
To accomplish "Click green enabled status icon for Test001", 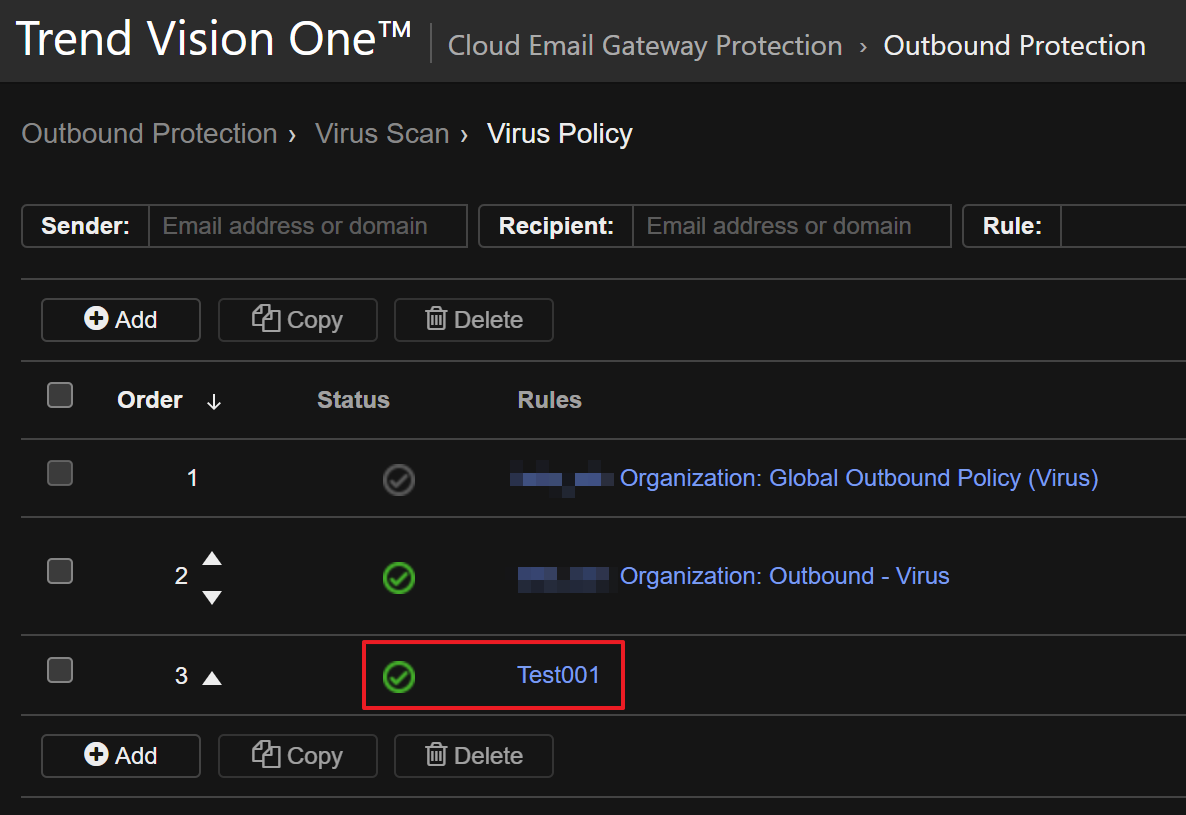I will click(x=399, y=677).
